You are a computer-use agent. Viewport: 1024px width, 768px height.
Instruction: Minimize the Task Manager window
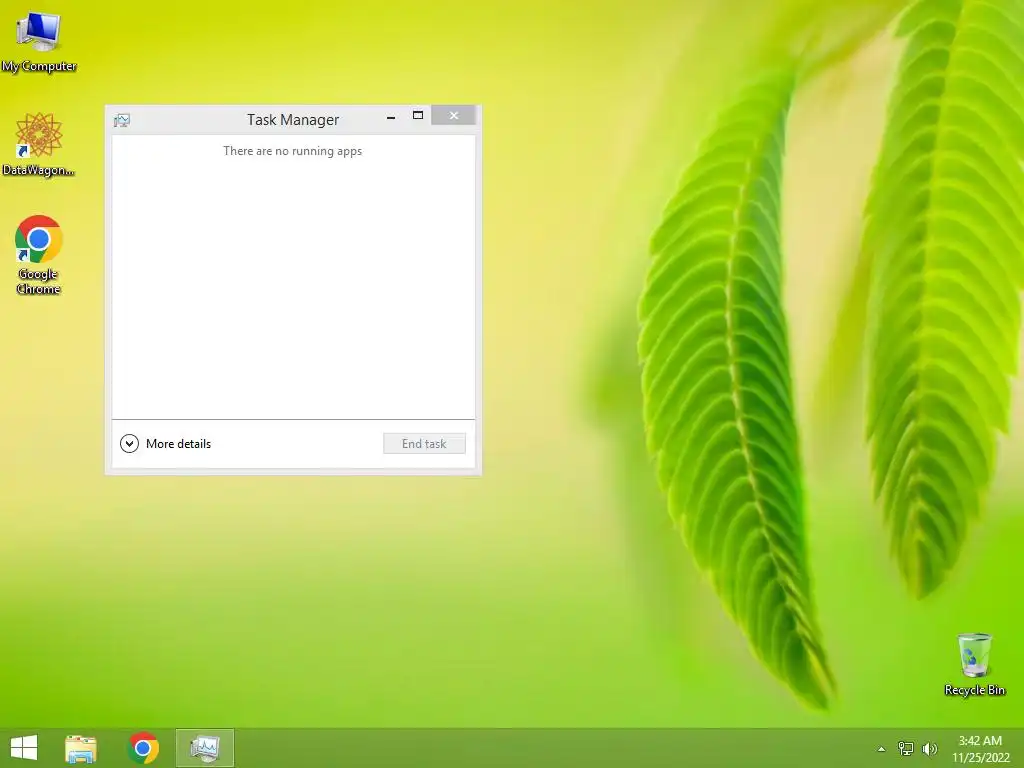pos(391,116)
